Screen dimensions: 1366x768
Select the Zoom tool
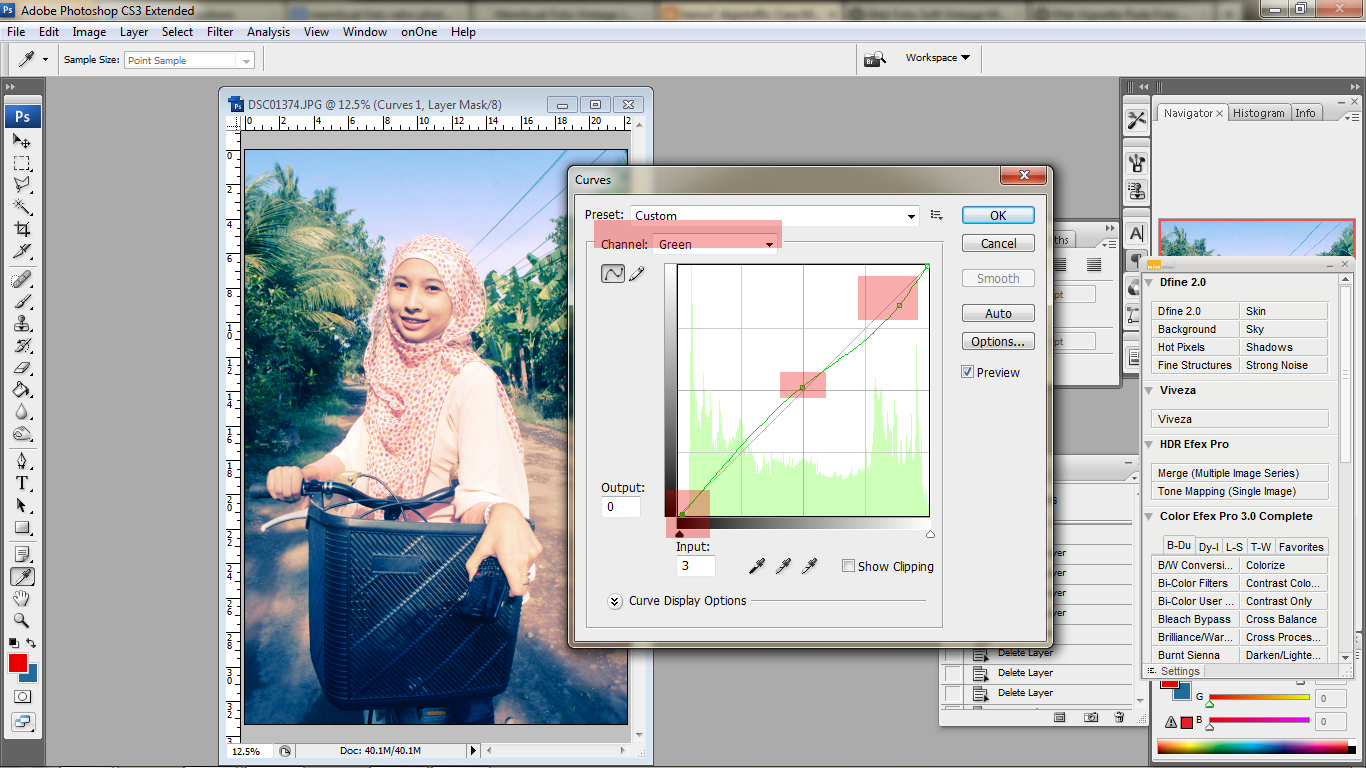pyautogui.click(x=22, y=620)
